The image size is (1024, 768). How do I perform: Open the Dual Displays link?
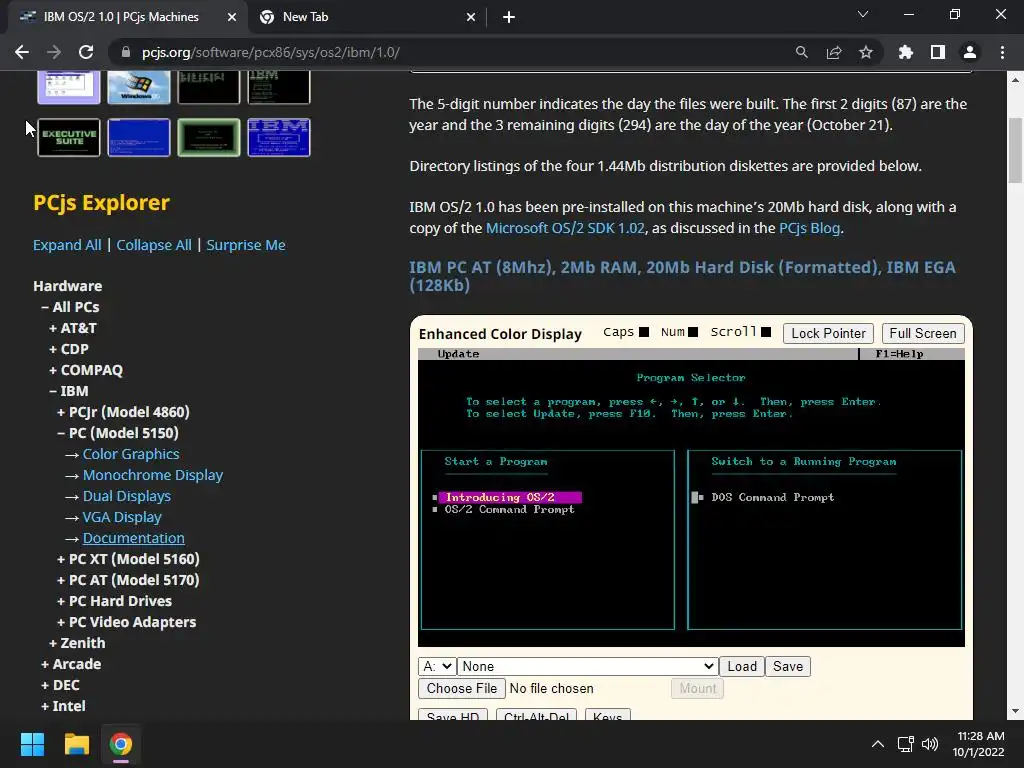127,496
